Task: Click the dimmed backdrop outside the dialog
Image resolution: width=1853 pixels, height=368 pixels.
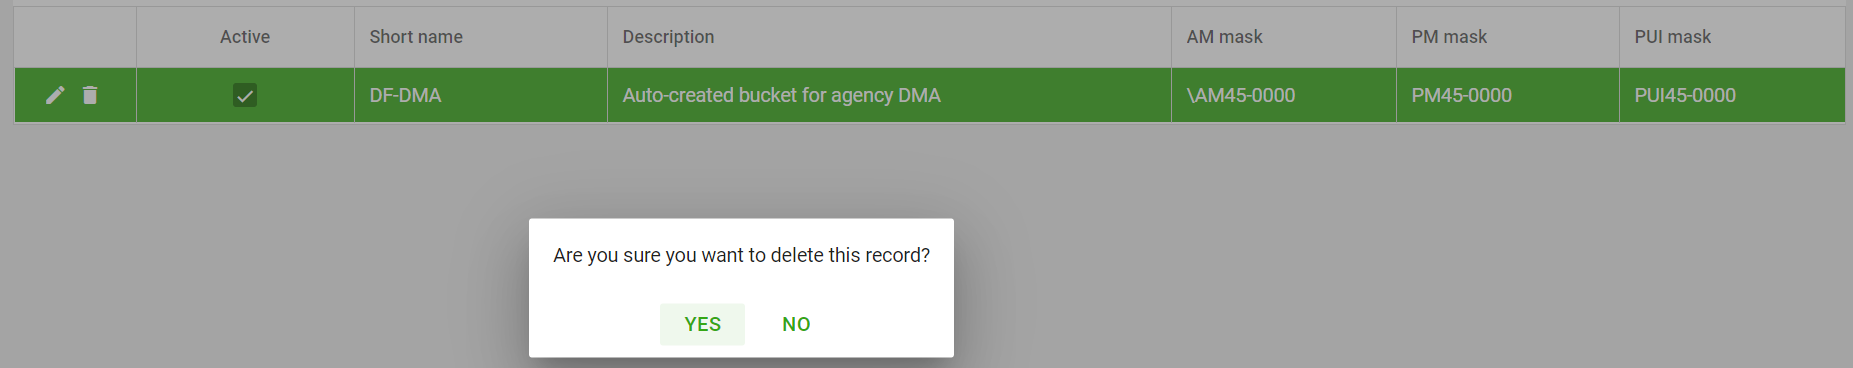Action: tap(1300, 250)
